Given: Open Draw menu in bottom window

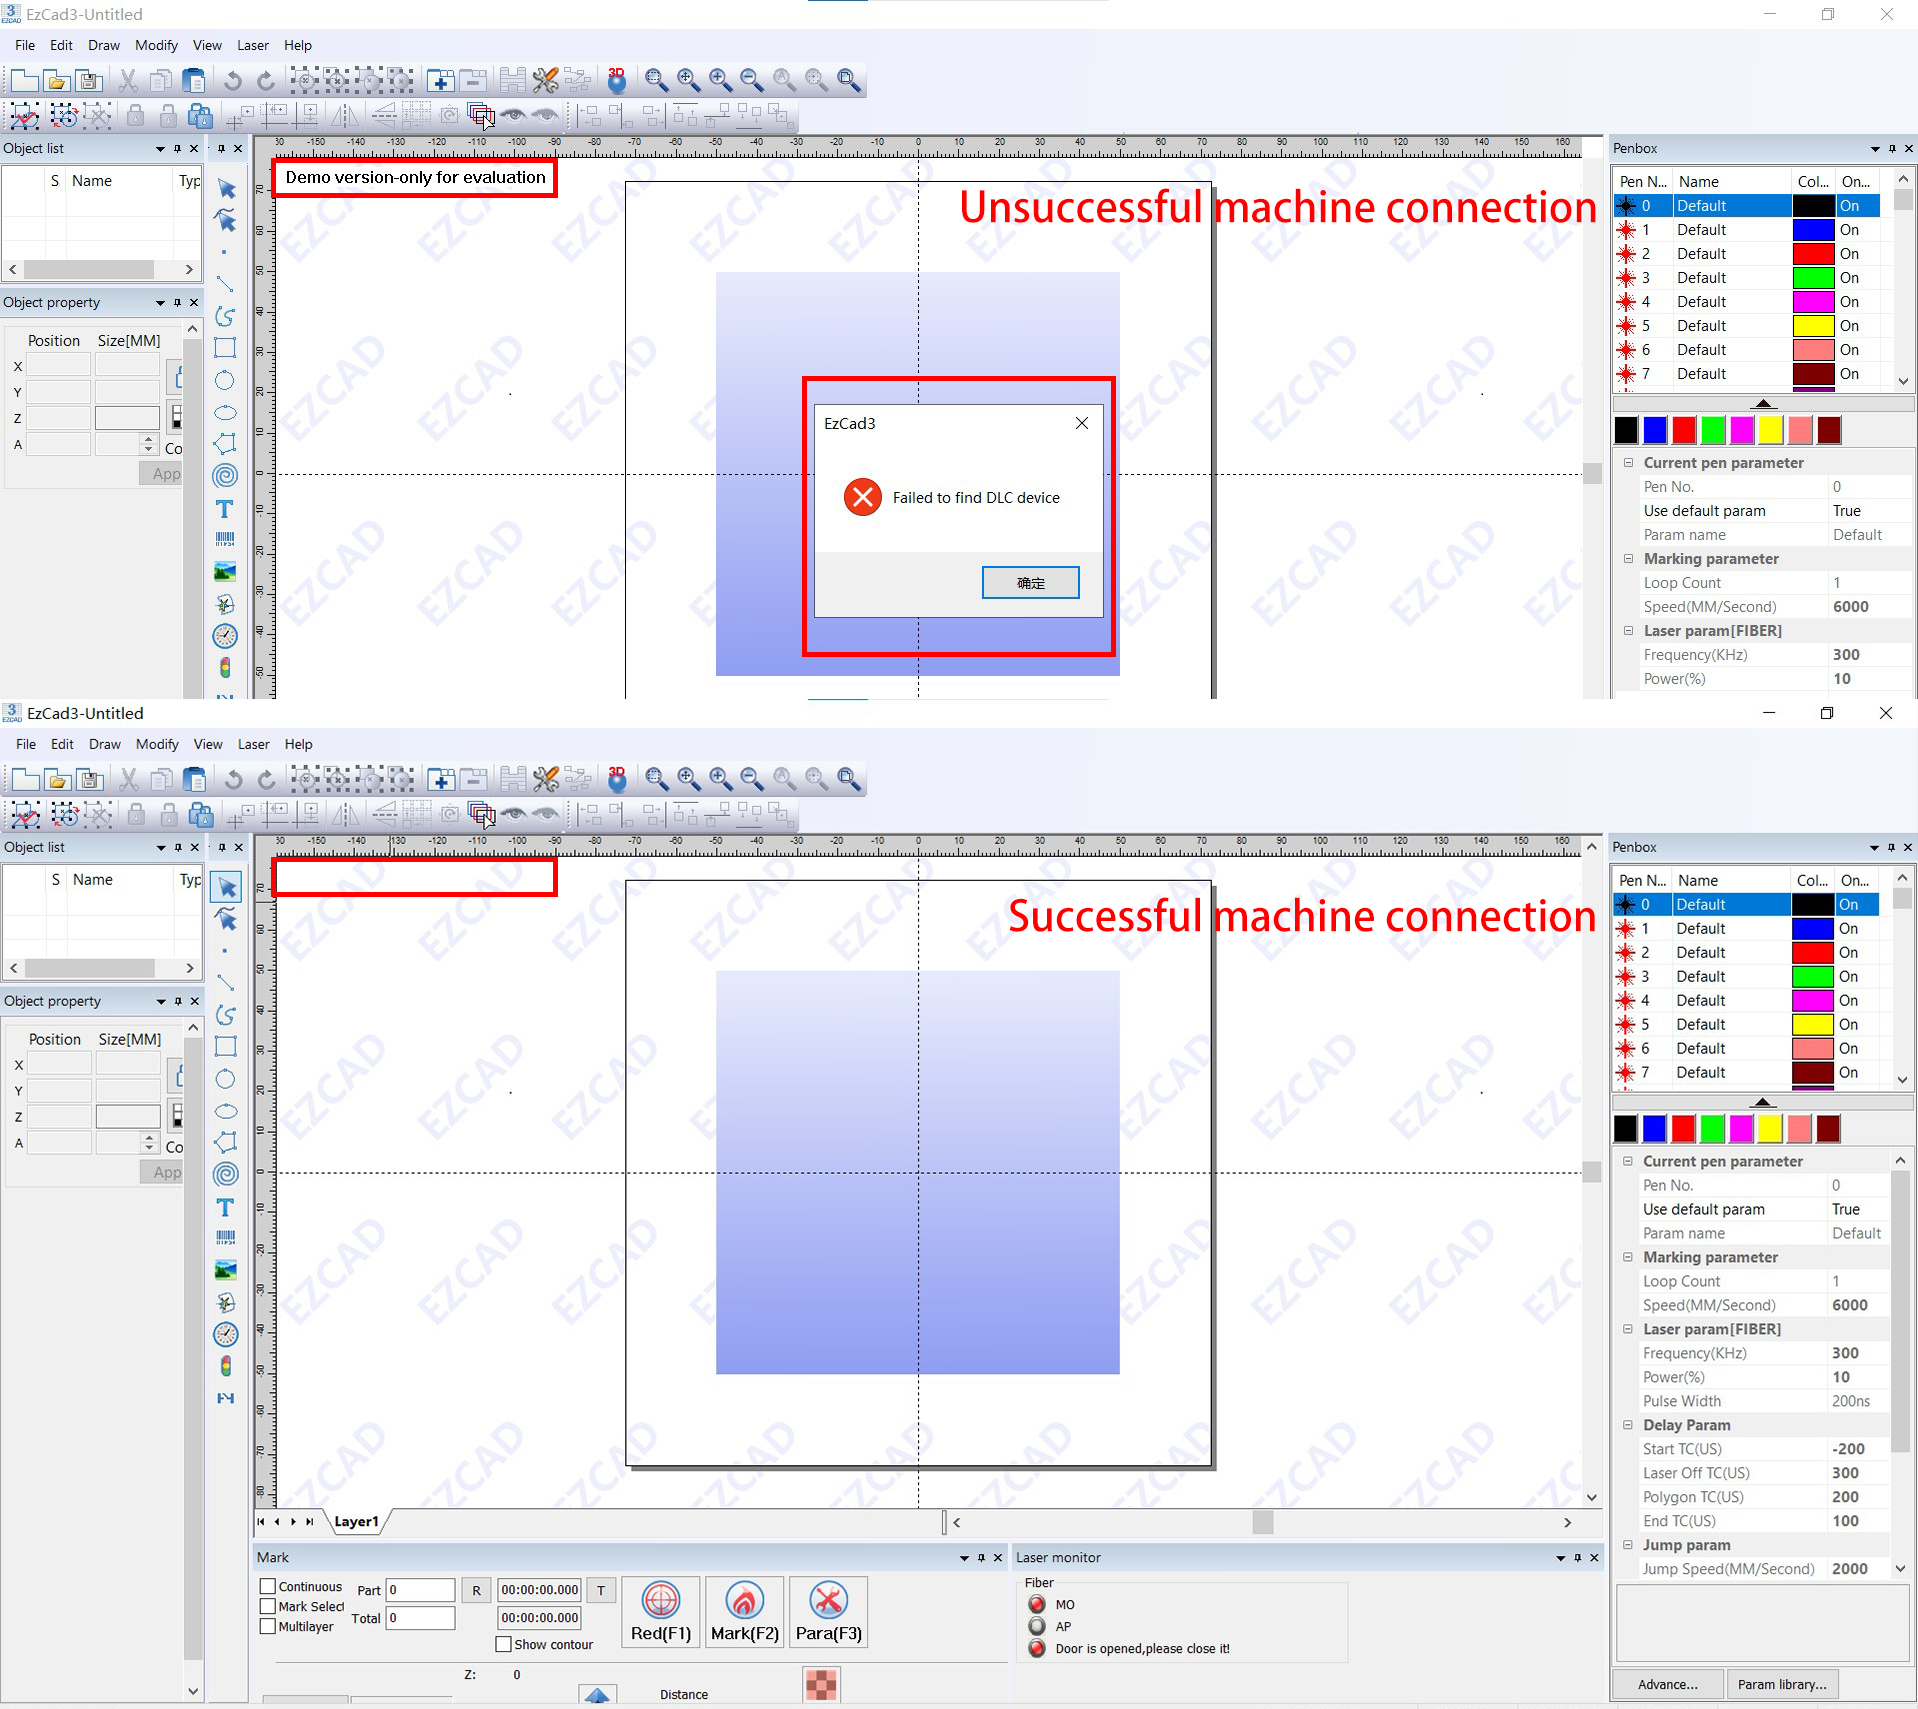Looking at the screenshot, I should [104, 744].
